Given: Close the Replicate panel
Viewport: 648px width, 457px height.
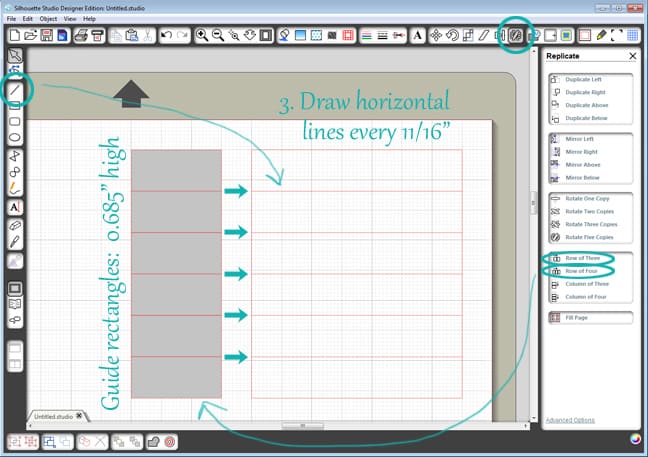Looking at the screenshot, I should (633, 56).
